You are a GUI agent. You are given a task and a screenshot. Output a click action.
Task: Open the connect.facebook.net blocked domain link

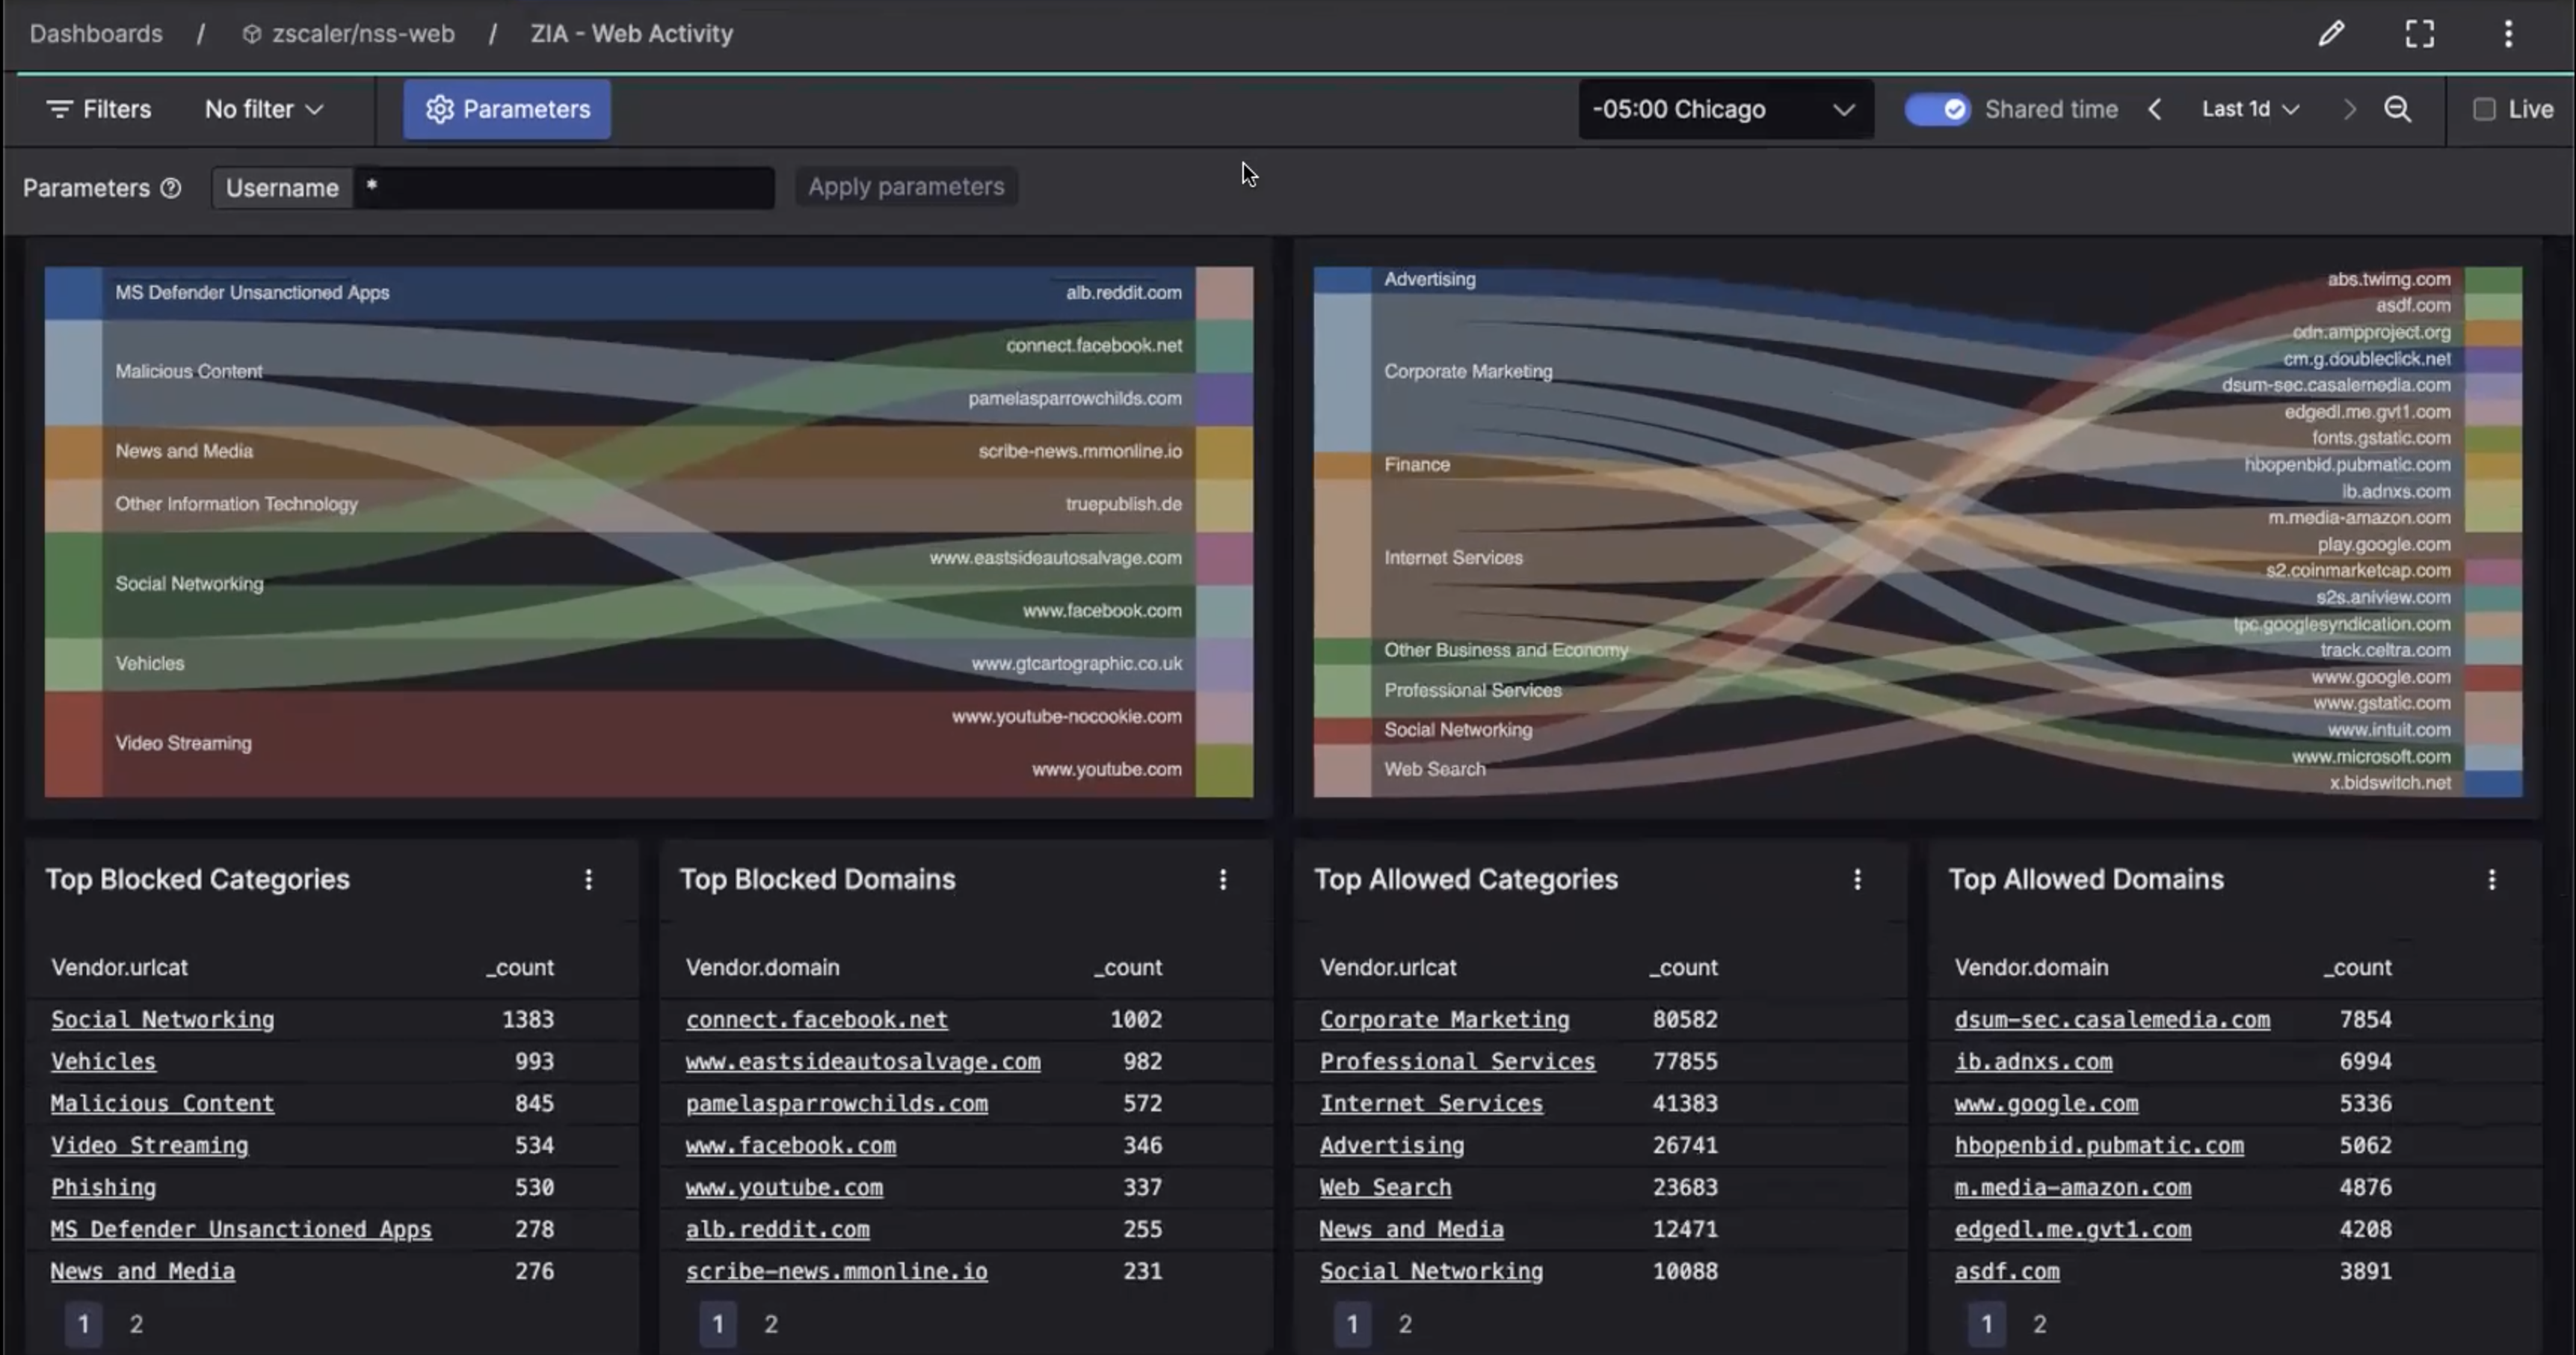coord(816,1019)
